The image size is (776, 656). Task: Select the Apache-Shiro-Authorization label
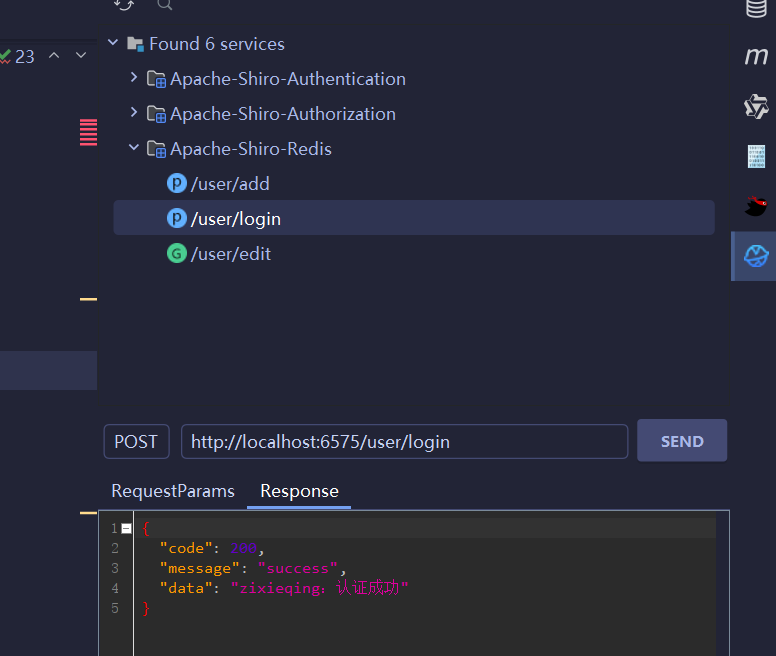click(283, 114)
